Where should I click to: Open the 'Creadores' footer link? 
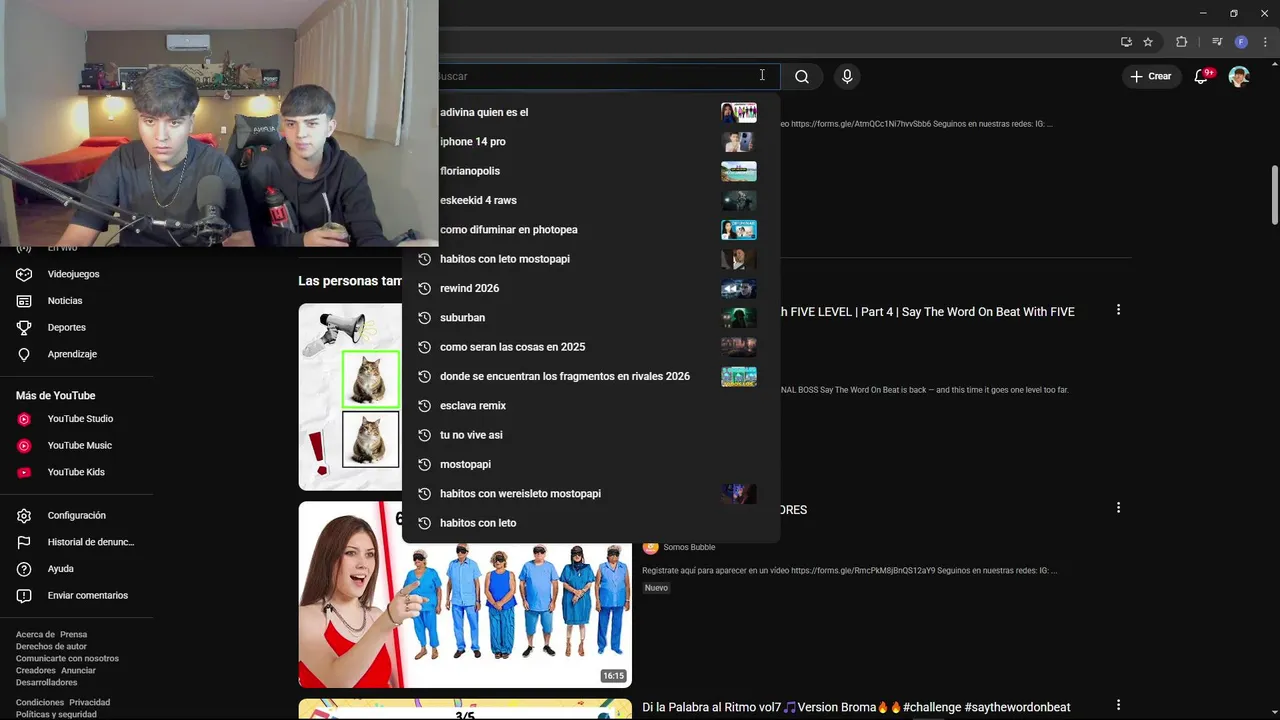click(x=36, y=670)
